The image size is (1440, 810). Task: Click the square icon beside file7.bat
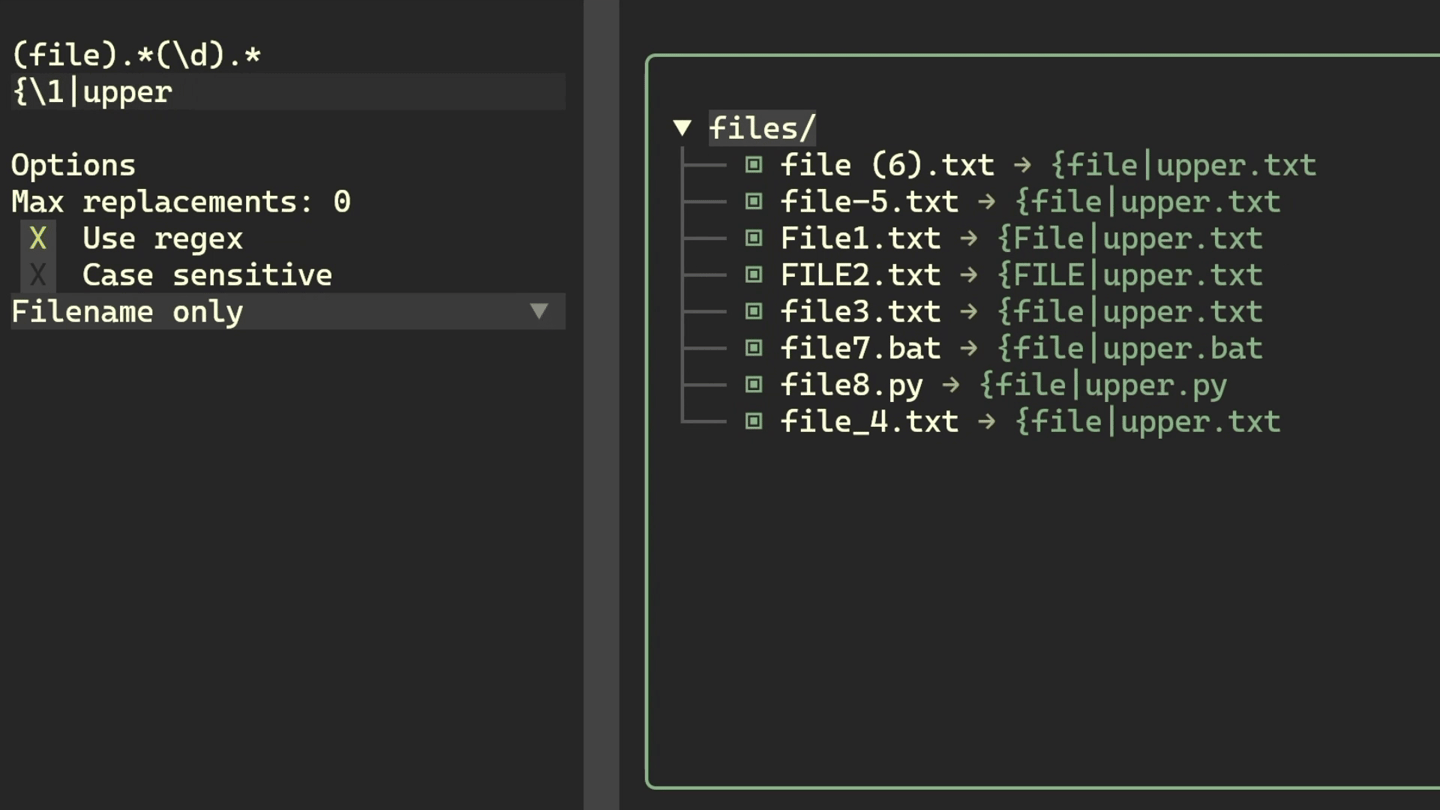[x=754, y=348]
